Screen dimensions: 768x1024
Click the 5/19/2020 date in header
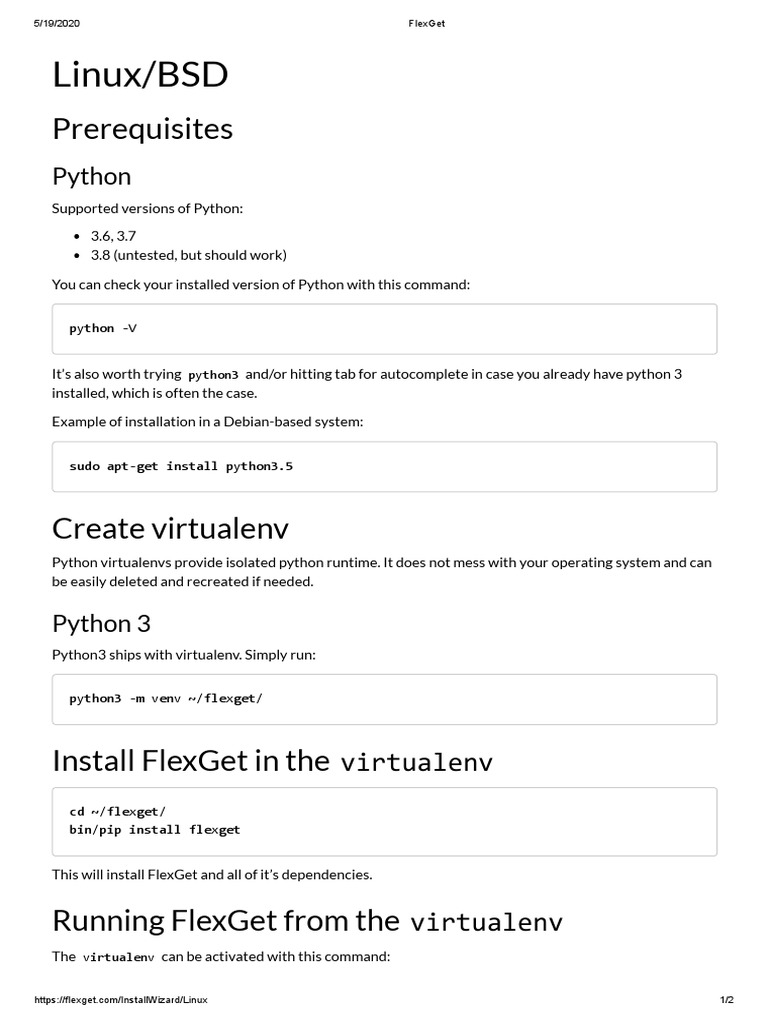(58, 23)
